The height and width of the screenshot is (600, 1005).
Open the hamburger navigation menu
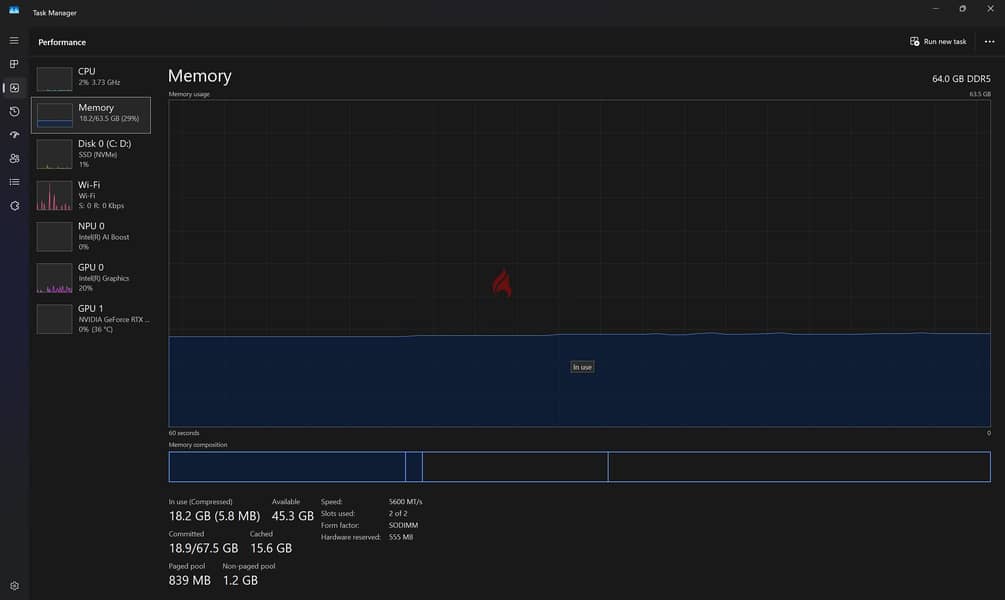point(14,40)
